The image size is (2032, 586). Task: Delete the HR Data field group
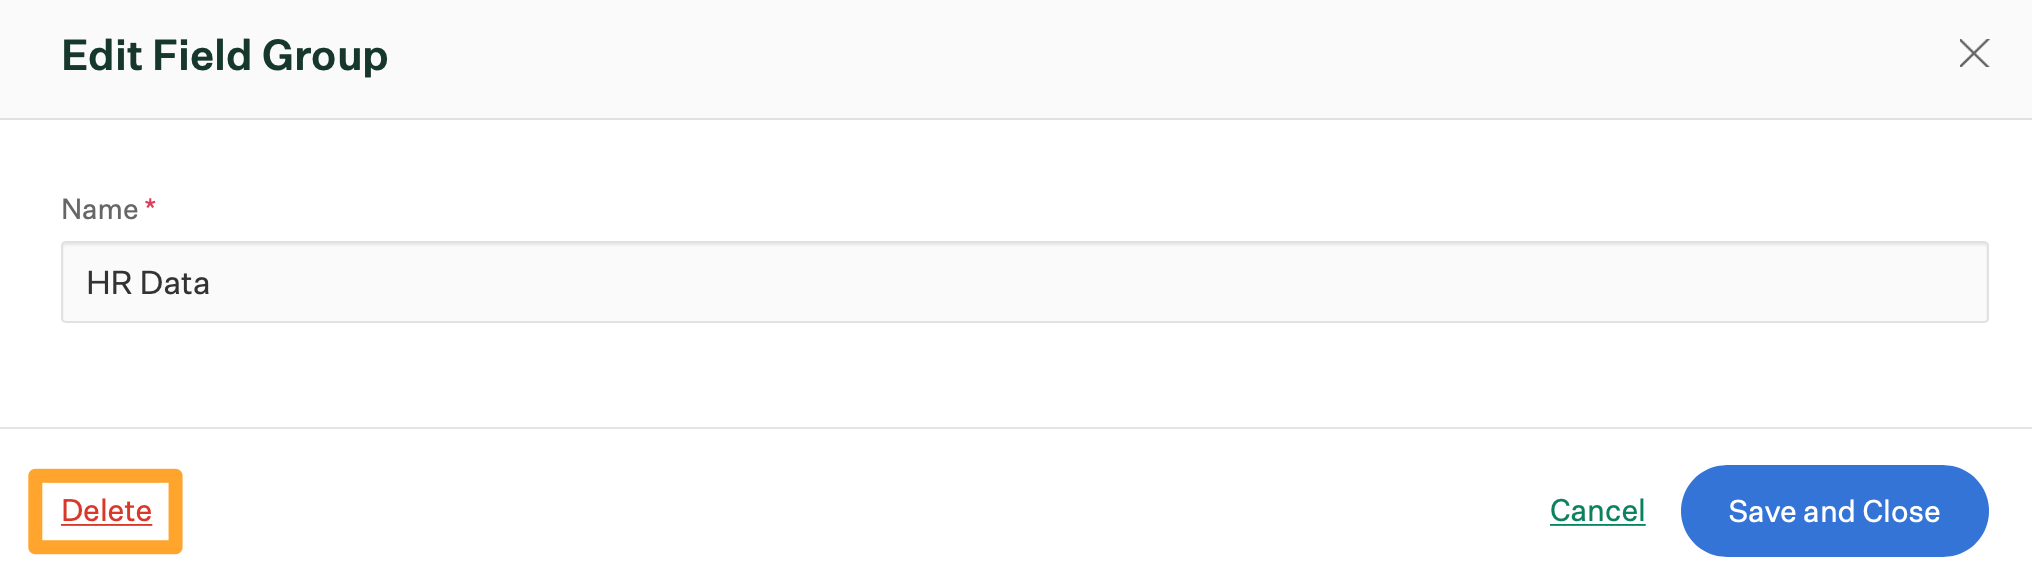tap(106, 511)
